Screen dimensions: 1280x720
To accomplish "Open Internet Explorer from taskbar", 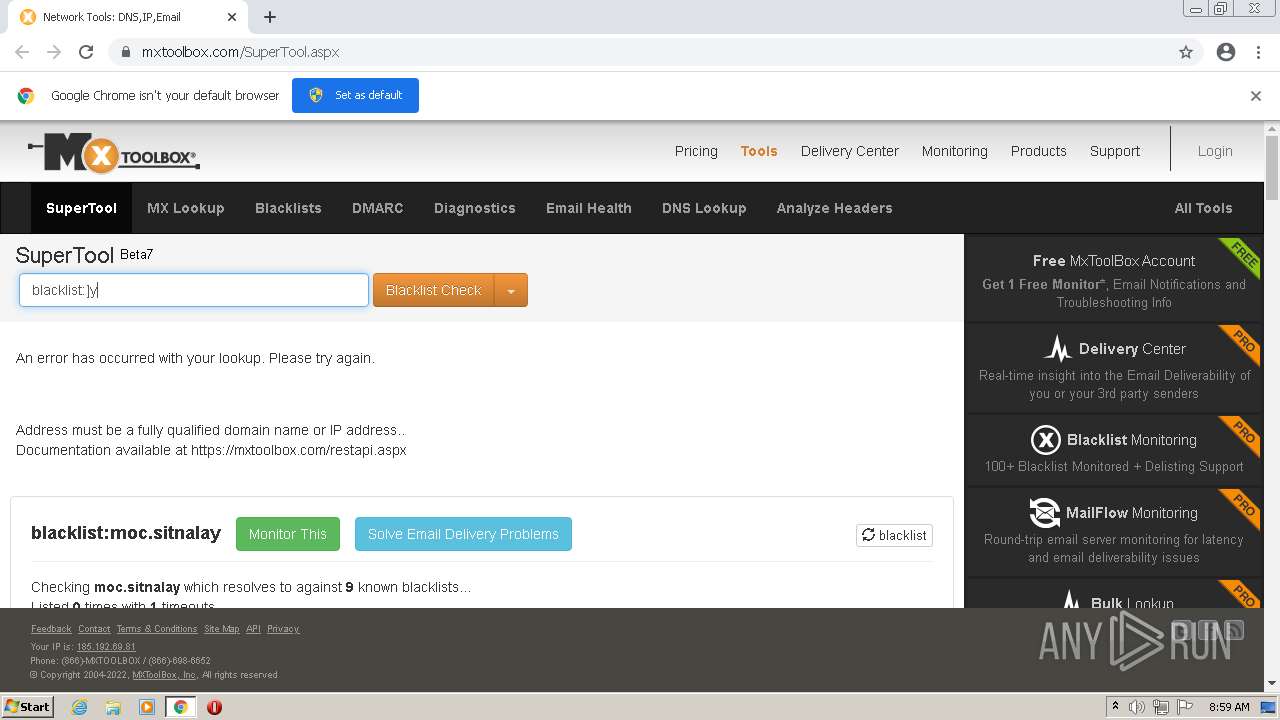I will (79, 707).
